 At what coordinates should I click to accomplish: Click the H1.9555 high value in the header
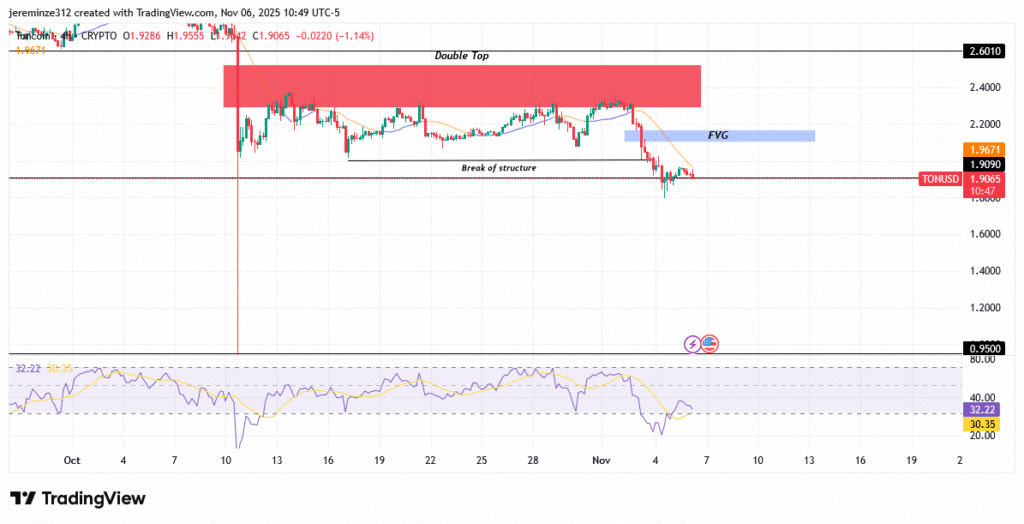185,36
